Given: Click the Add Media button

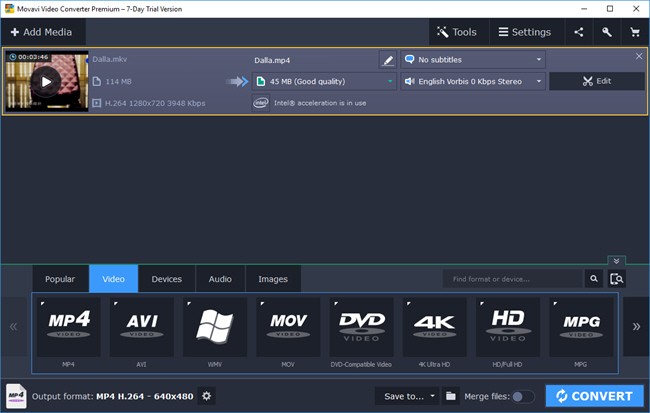Looking at the screenshot, I should [41, 32].
